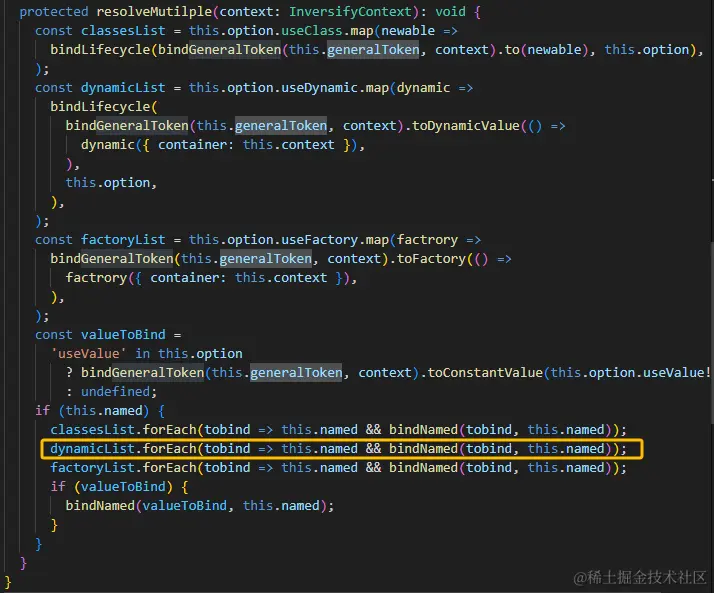Screen dimensions: 714x593
Task: Place cursor on useDynamic property
Action: point(319,87)
